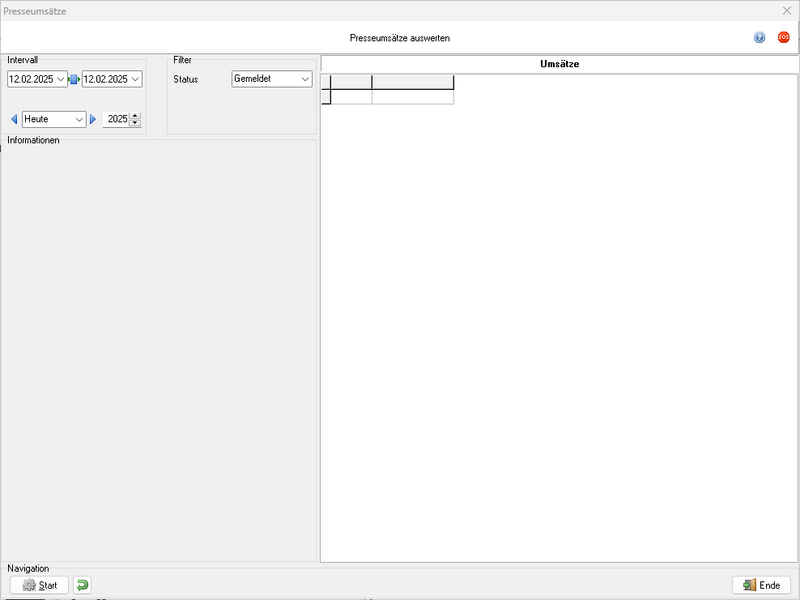Image resolution: width=800 pixels, height=600 pixels.
Task: Click the red SOS support icon
Action: 783,37
